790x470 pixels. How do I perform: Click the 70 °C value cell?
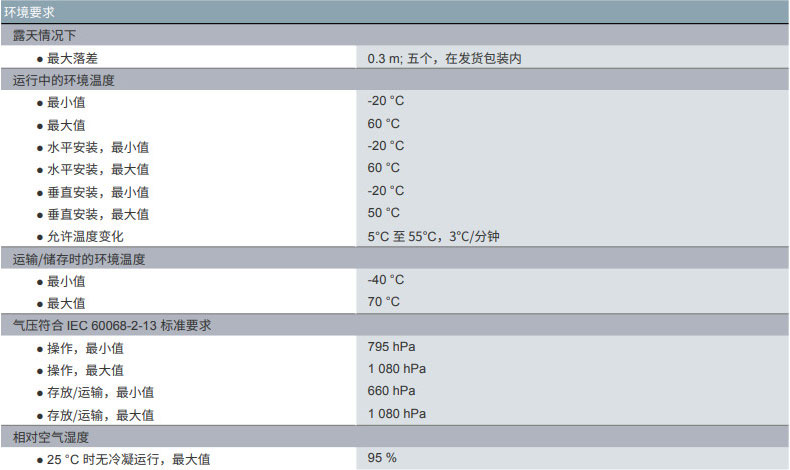click(x=384, y=301)
